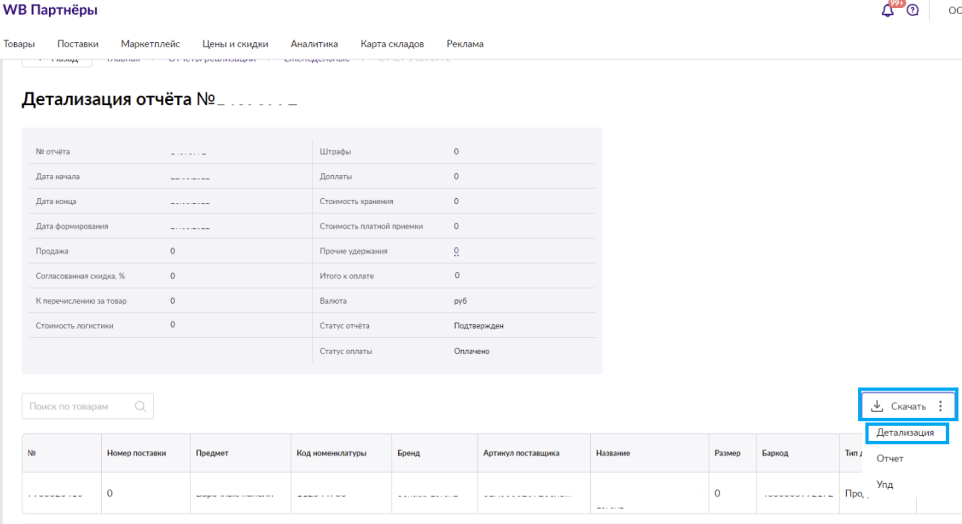Screen dimensions: 962x524
Task: Choose Отчет in the download dropdown
Action: 889,458
